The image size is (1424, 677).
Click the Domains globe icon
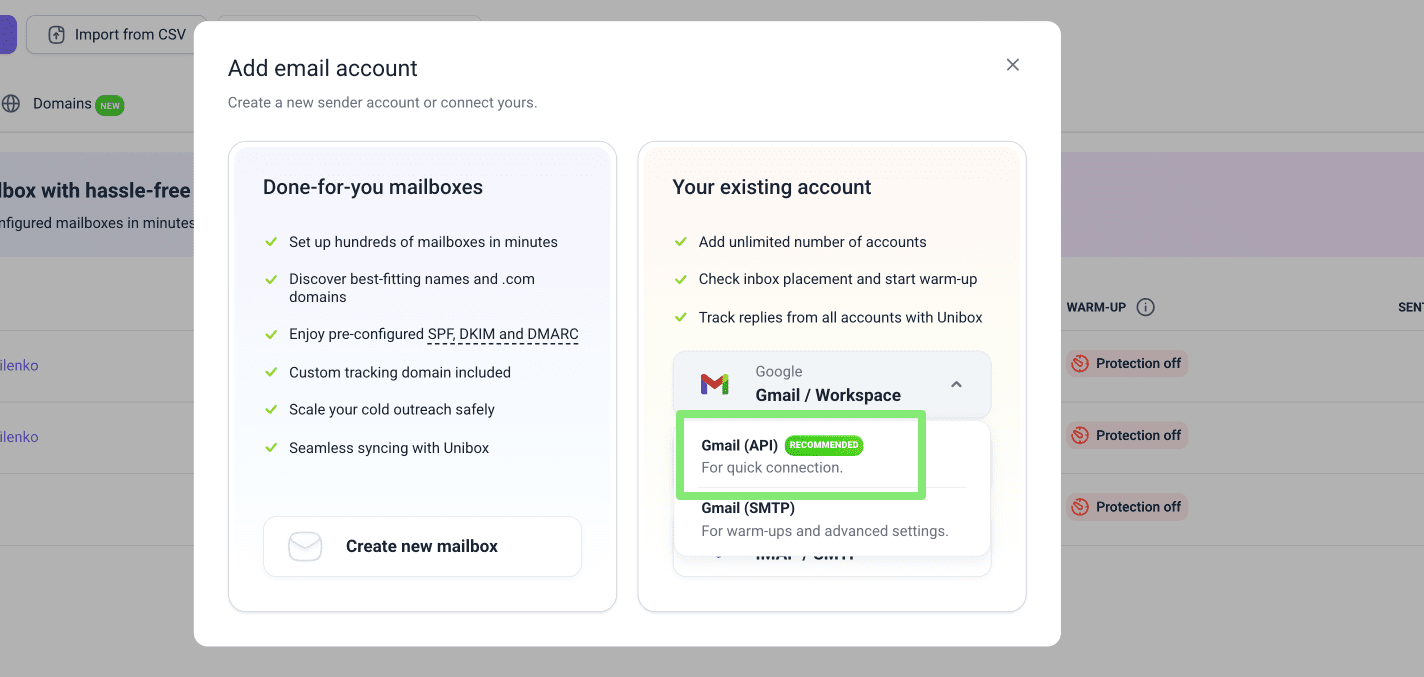[11, 104]
